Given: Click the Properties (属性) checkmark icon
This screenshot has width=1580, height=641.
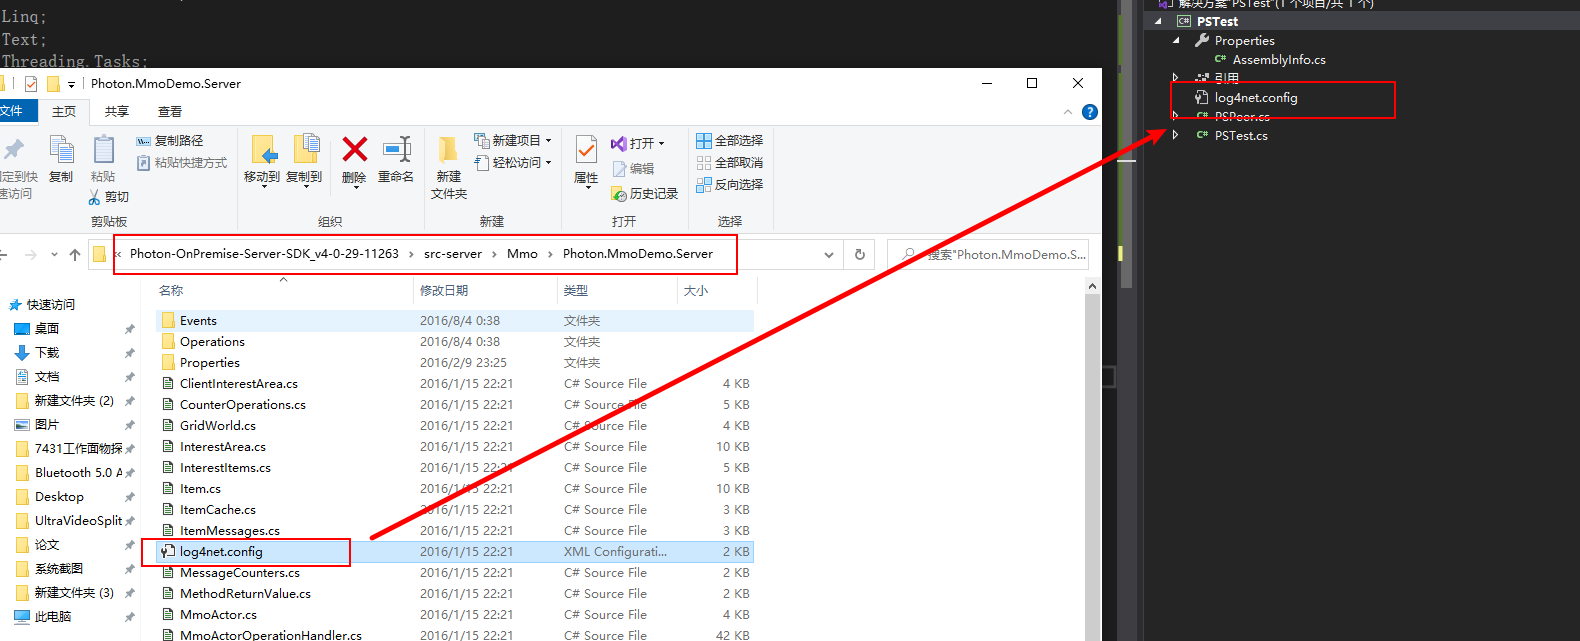Looking at the screenshot, I should (586, 150).
